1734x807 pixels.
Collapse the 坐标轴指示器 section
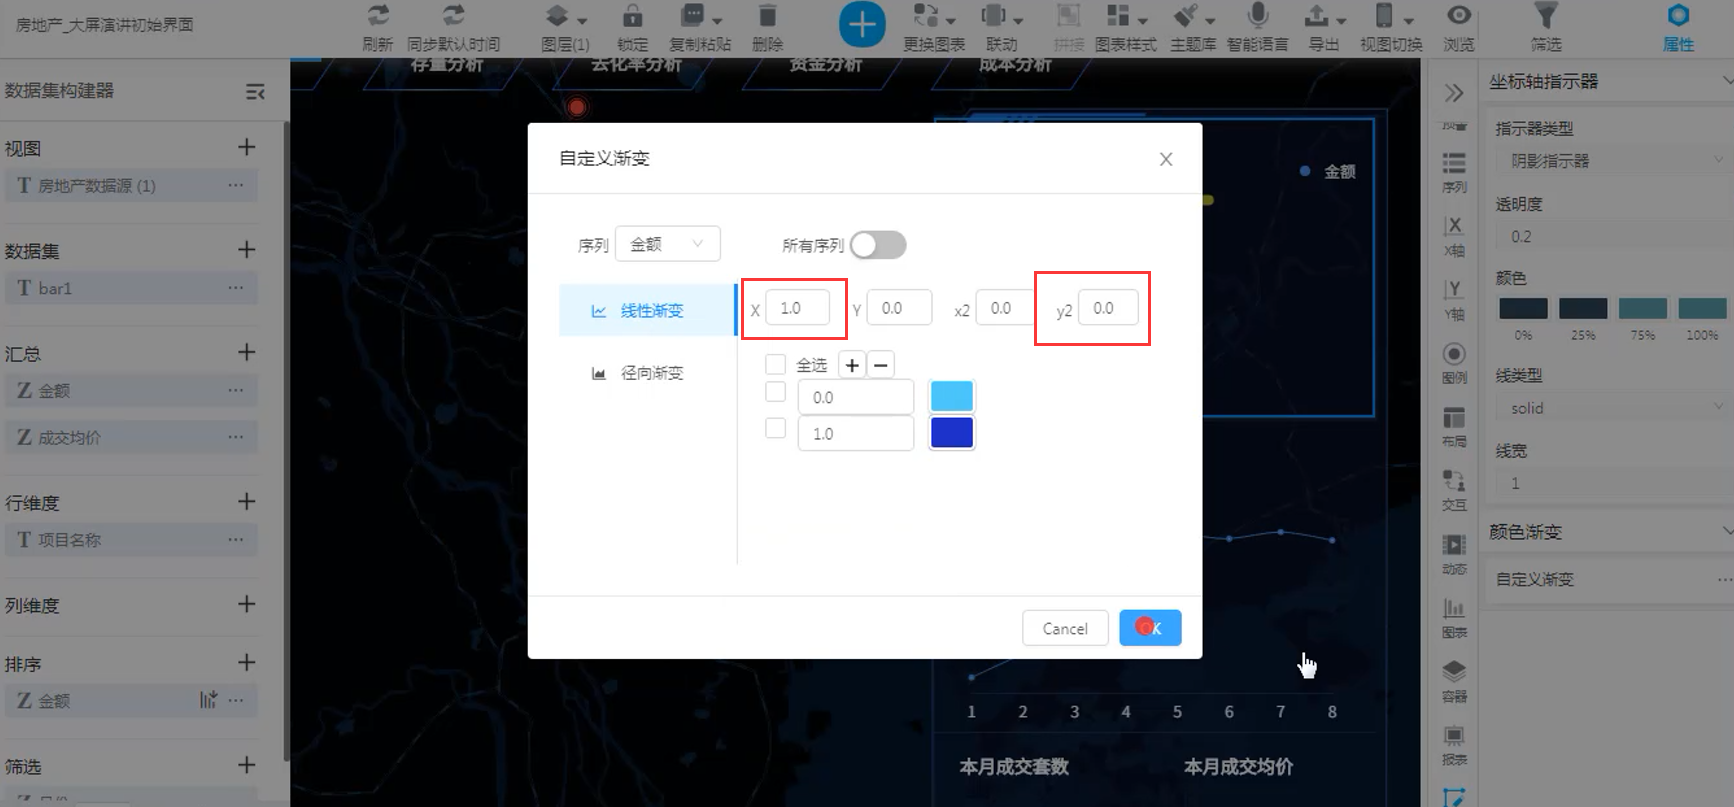pos(1727,81)
